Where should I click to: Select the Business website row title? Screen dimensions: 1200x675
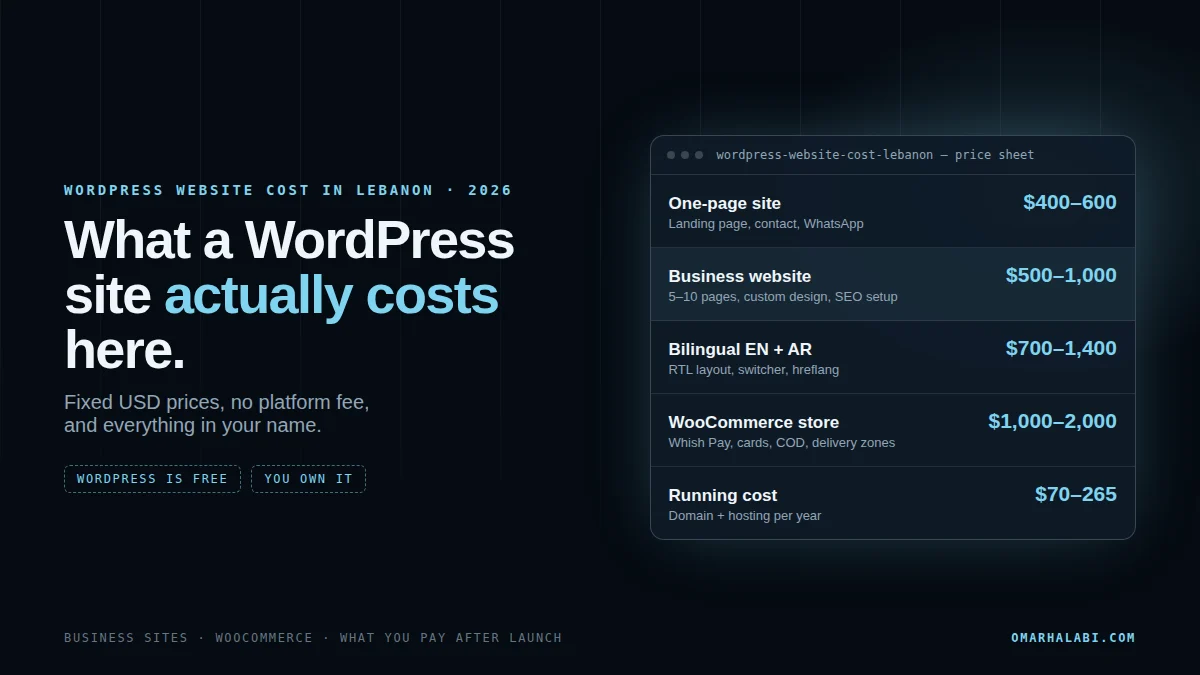[740, 276]
